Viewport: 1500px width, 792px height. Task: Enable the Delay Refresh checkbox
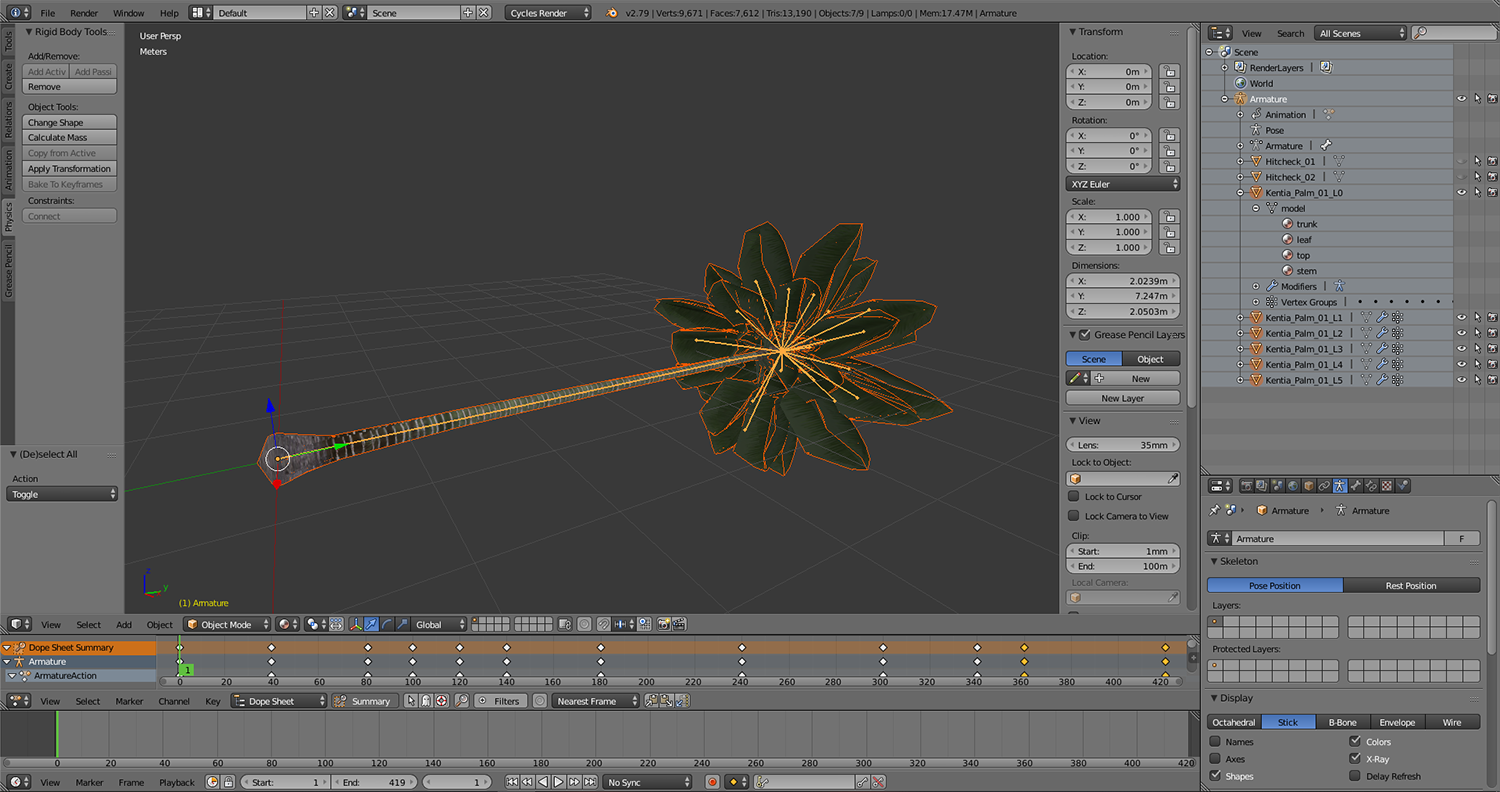pyautogui.click(x=1355, y=776)
